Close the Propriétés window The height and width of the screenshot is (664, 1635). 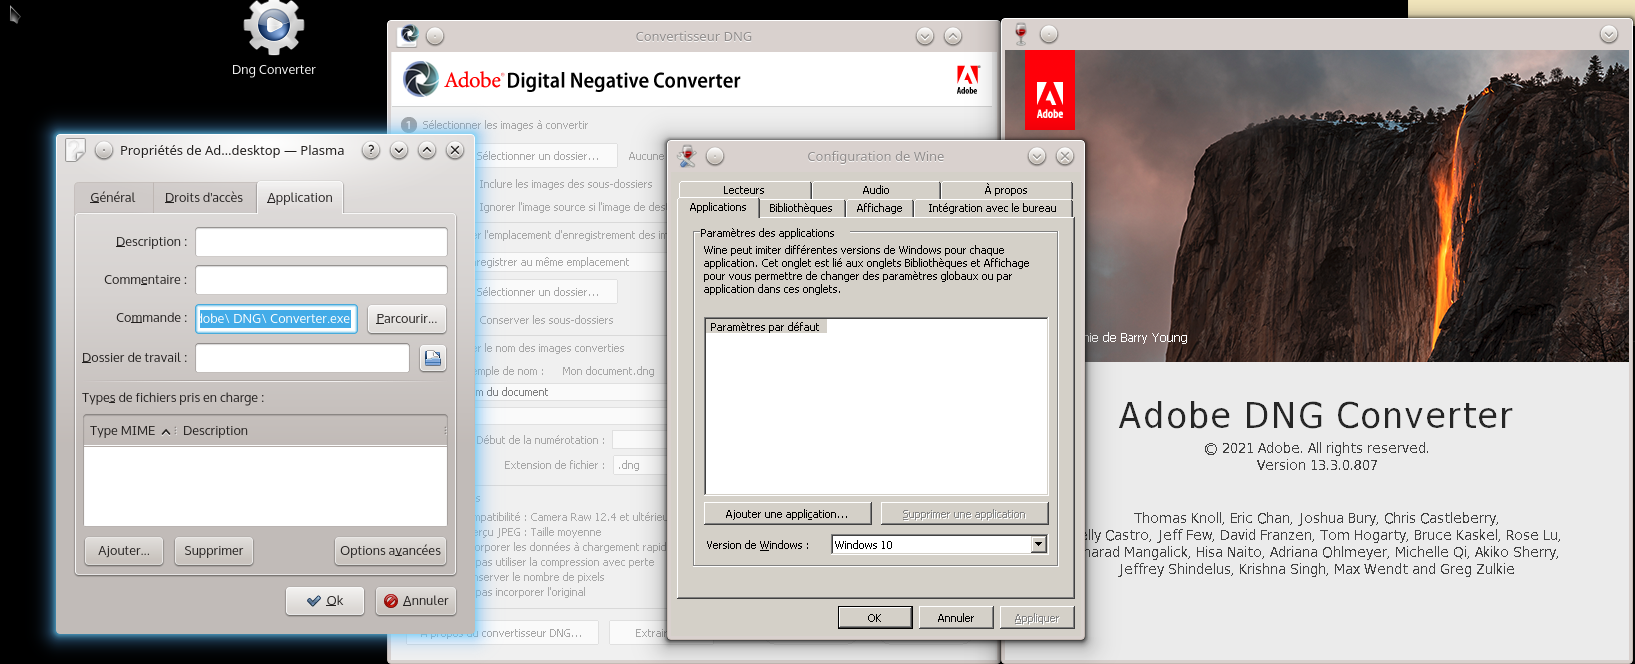(455, 150)
